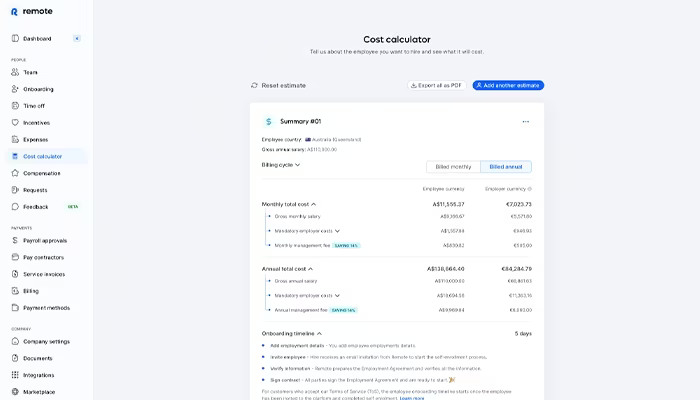Viewport: 700px width, 400px height.
Task: Click the Monthly total cost €7,023.73 value
Action: 519,204
